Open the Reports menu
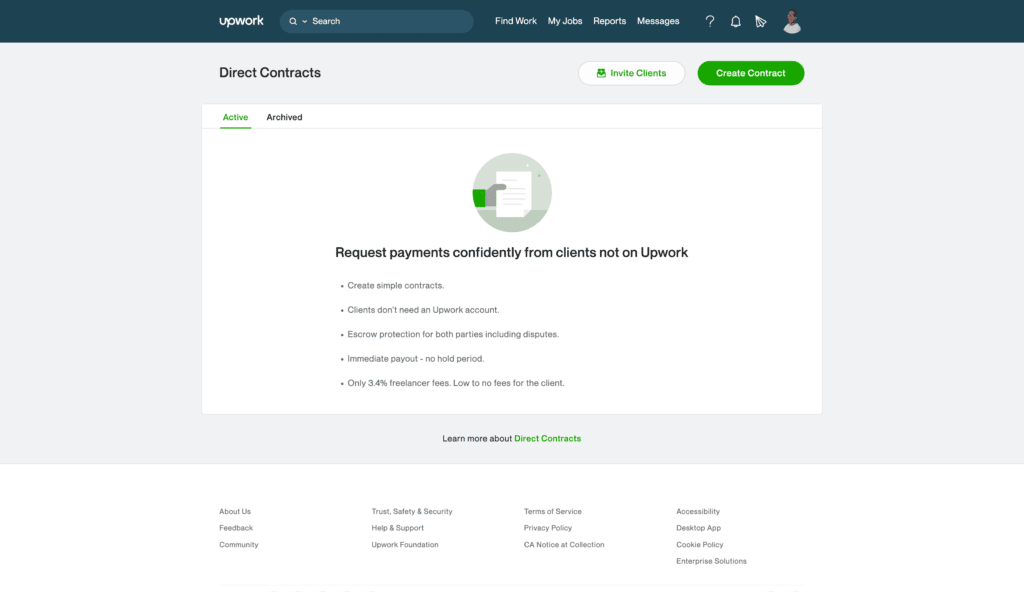The width and height of the screenshot is (1024, 592). [609, 21]
